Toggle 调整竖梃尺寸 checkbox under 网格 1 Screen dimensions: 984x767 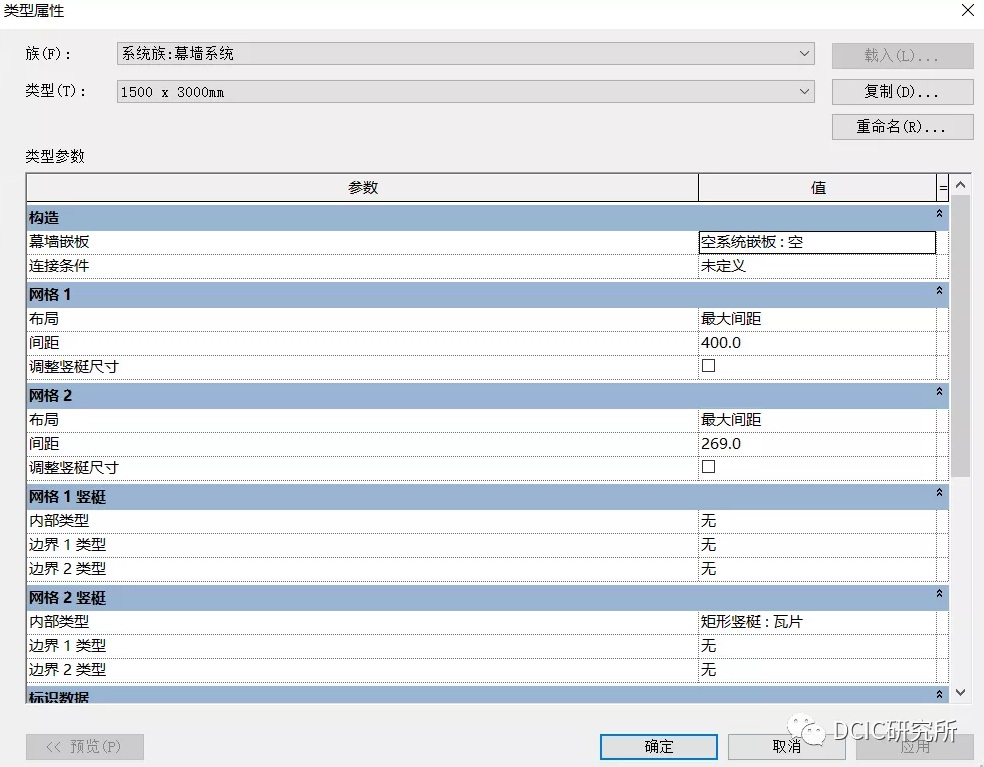709,366
